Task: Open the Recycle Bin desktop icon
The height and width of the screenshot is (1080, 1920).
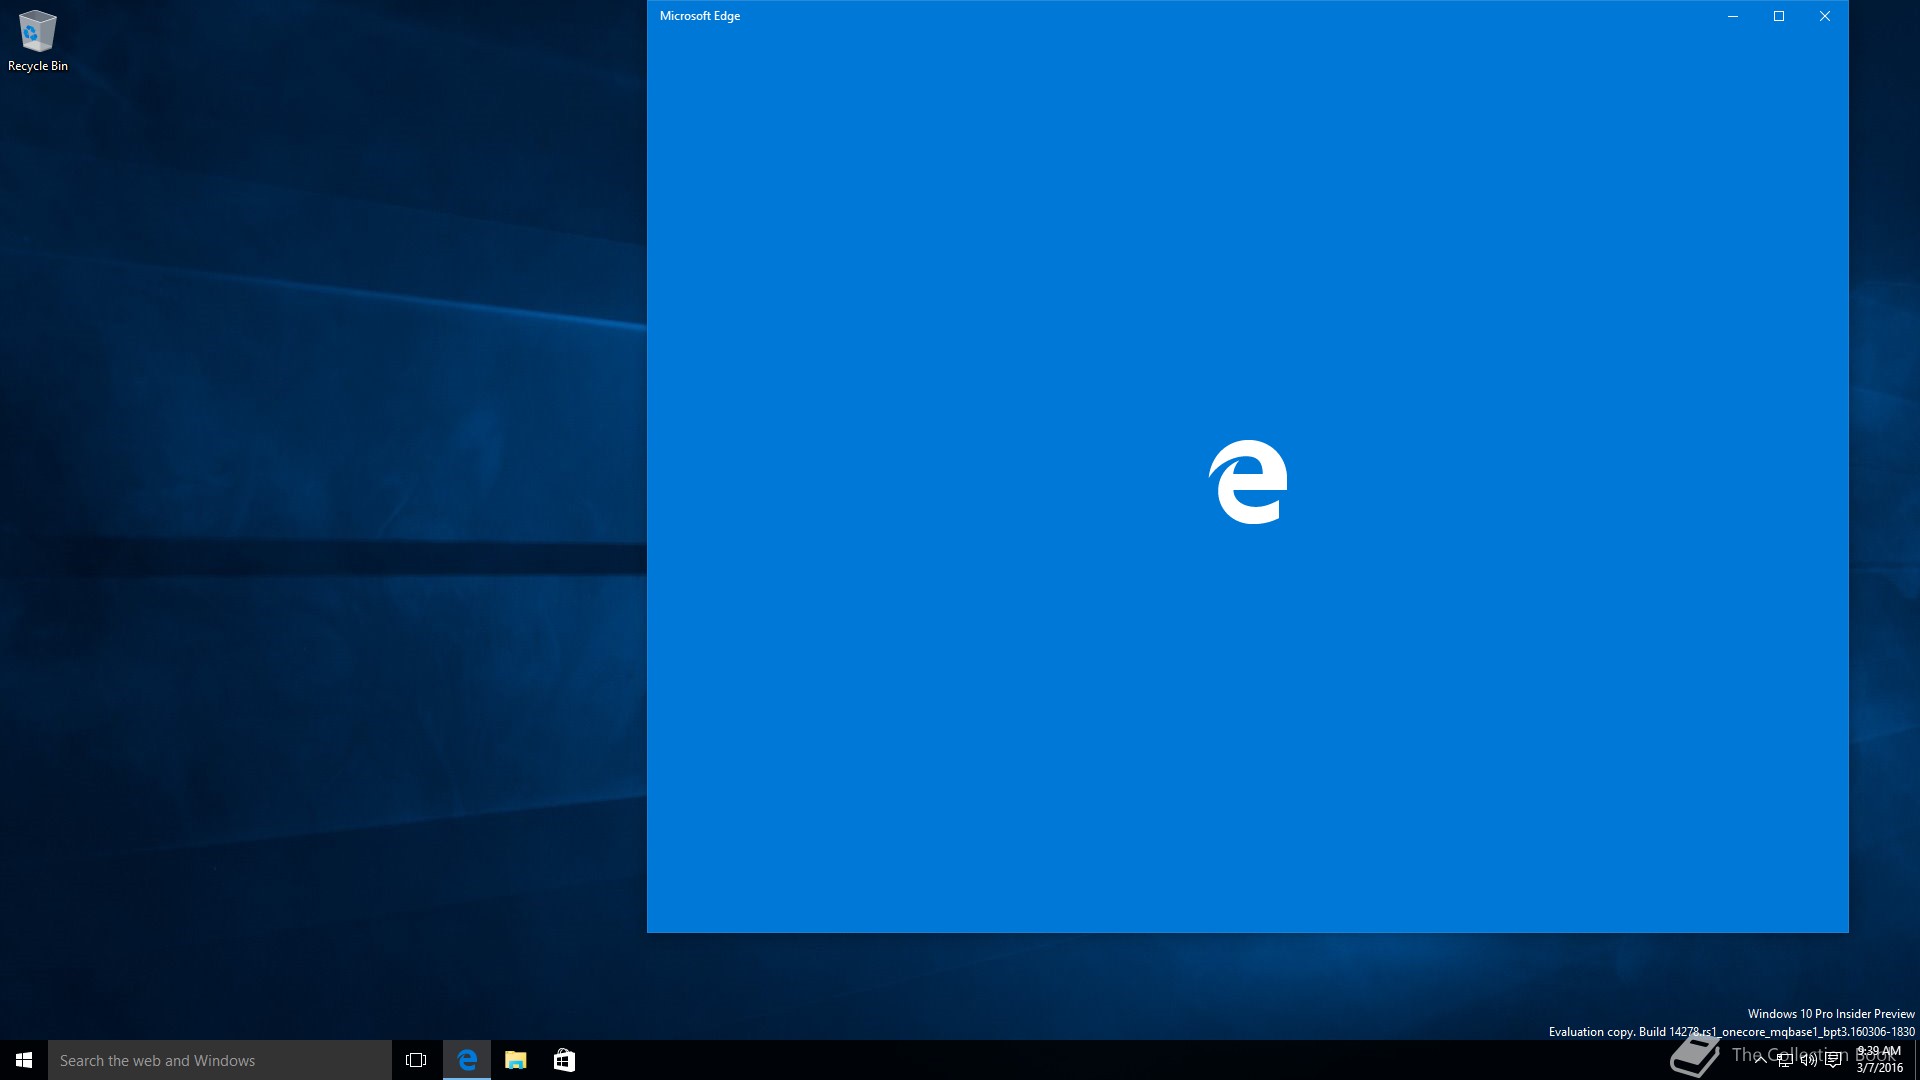Action: (x=37, y=40)
